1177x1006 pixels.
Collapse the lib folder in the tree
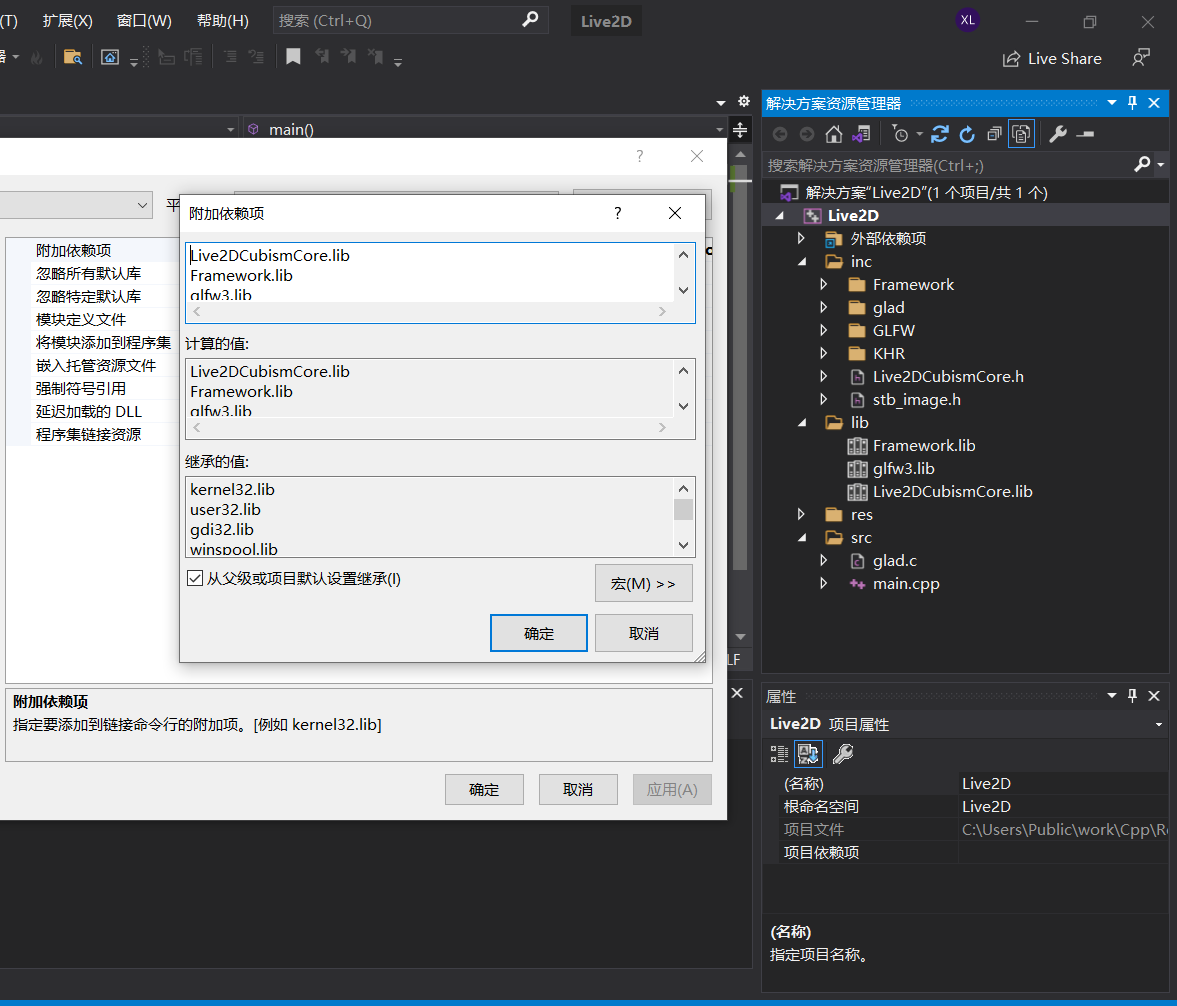[x=802, y=423]
